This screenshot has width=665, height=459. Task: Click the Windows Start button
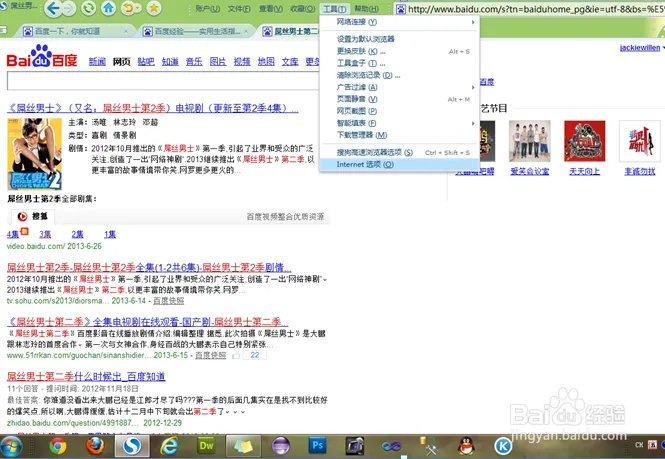(11, 447)
